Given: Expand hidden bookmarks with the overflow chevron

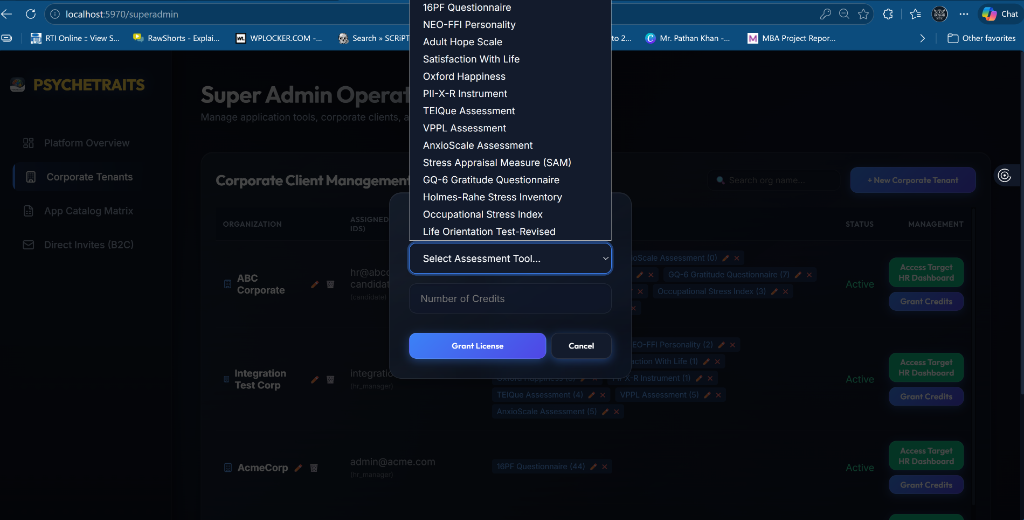Looking at the screenshot, I should tap(922, 39).
